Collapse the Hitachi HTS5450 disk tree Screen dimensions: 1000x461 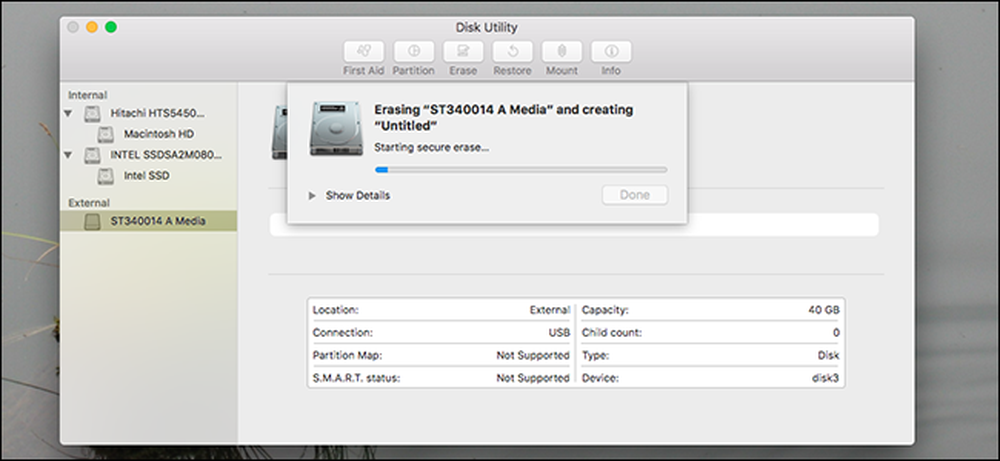68,113
